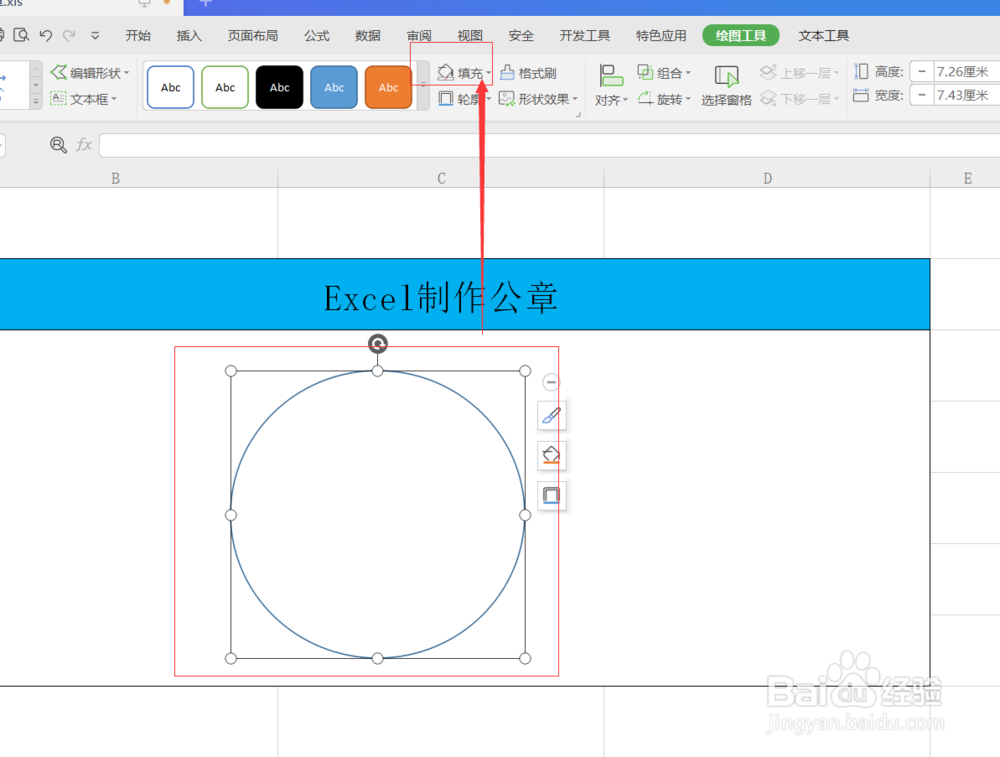Select the brush icon beside the circle

(x=551, y=415)
